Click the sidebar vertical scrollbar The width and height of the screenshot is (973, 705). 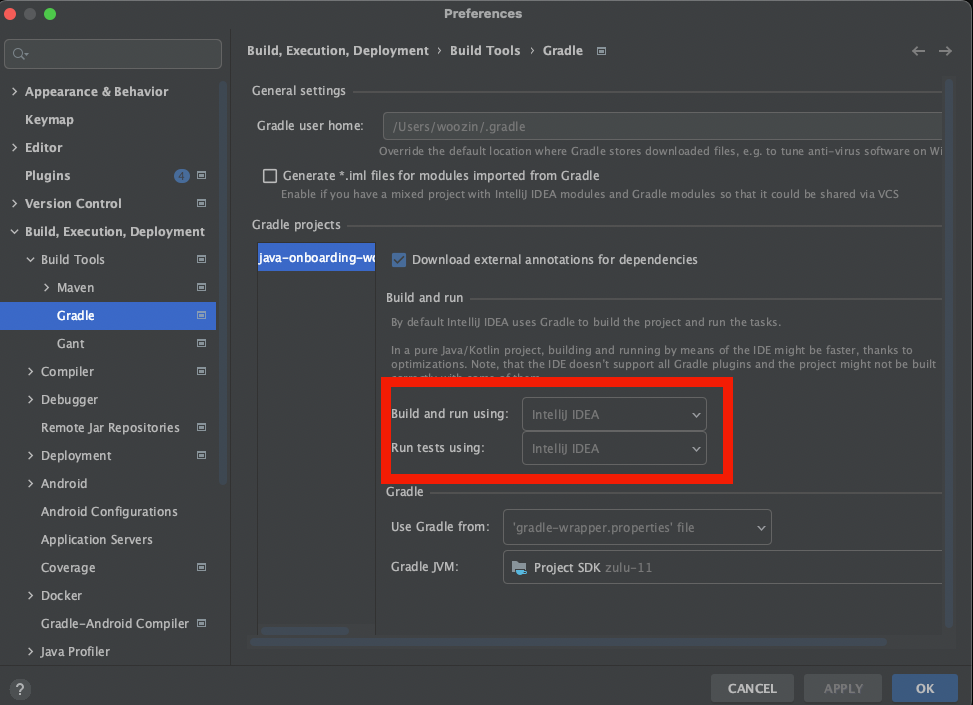click(223, 282)
